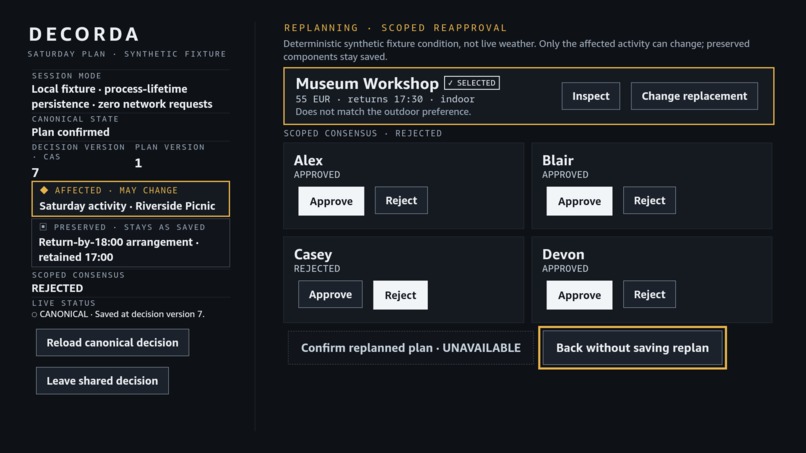Screen dimensions: 806x453
Task: Click 'SATURDAY PLAN · SYNTHETIC FIXTURE' subtitle
Action: [x=126, y=54]
